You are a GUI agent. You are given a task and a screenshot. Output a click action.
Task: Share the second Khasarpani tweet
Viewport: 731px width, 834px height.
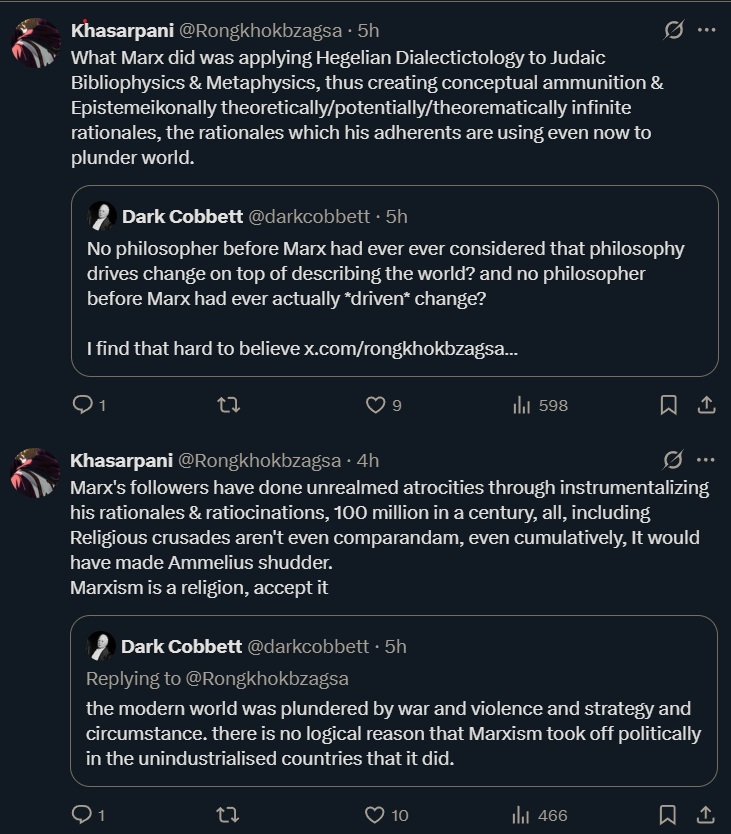tap(705, 815)
